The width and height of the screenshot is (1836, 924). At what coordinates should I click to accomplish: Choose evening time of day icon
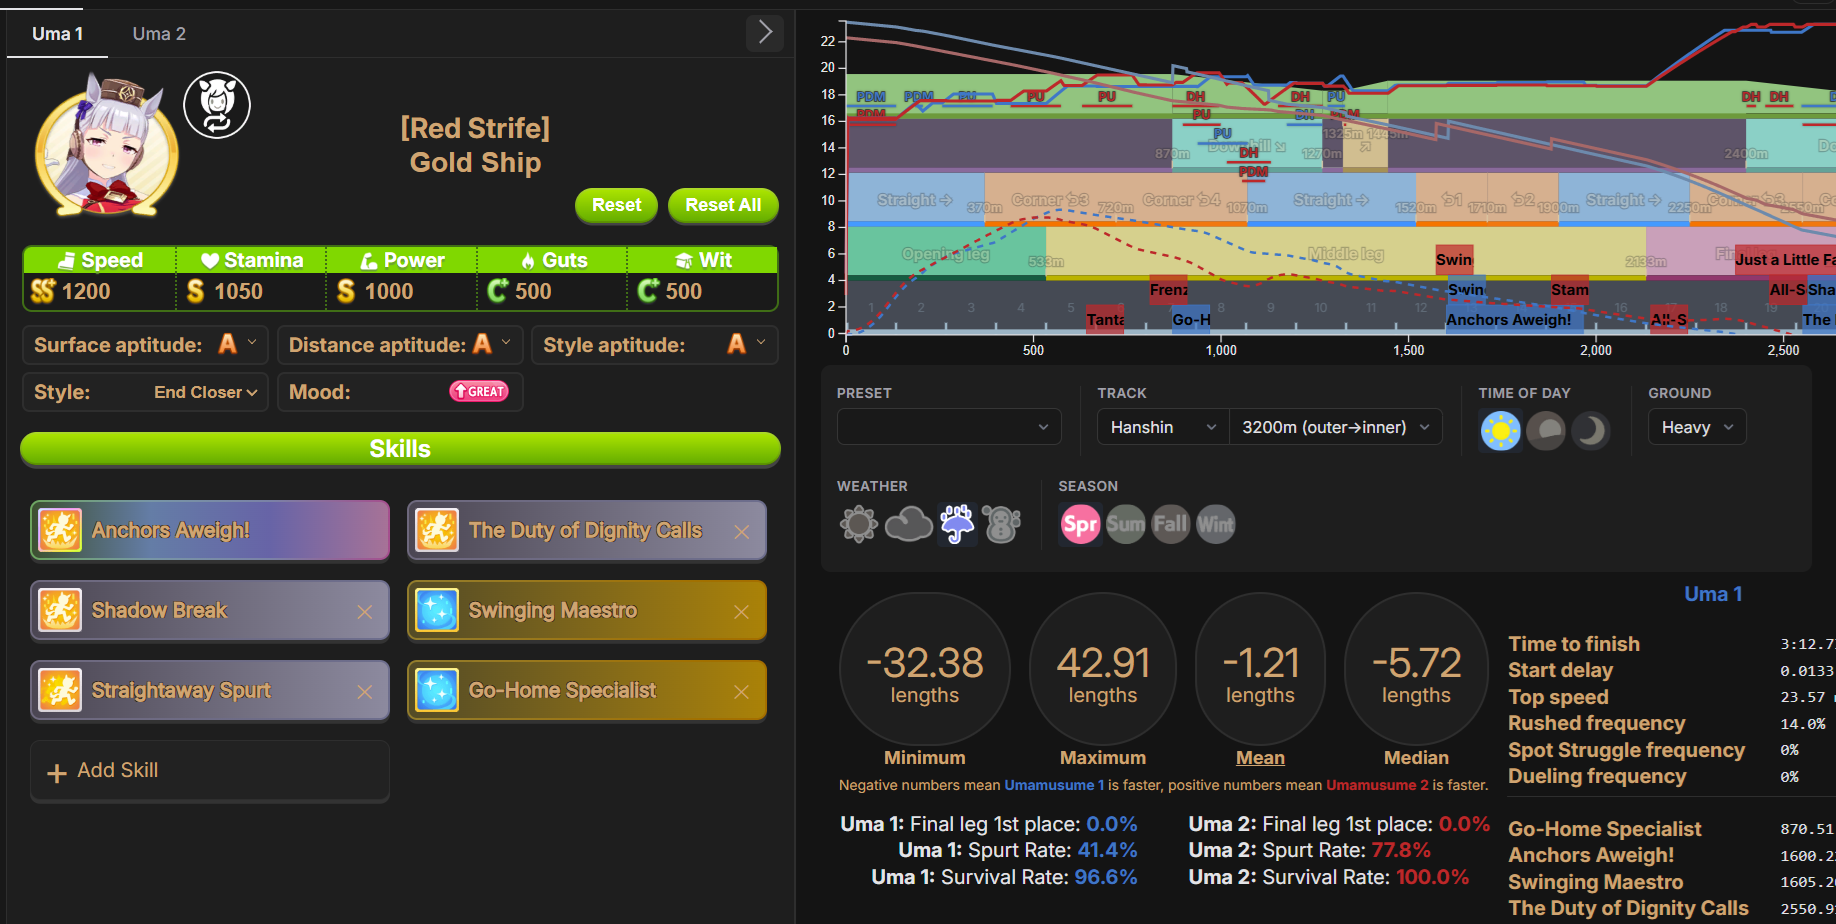click(1546, 431)
